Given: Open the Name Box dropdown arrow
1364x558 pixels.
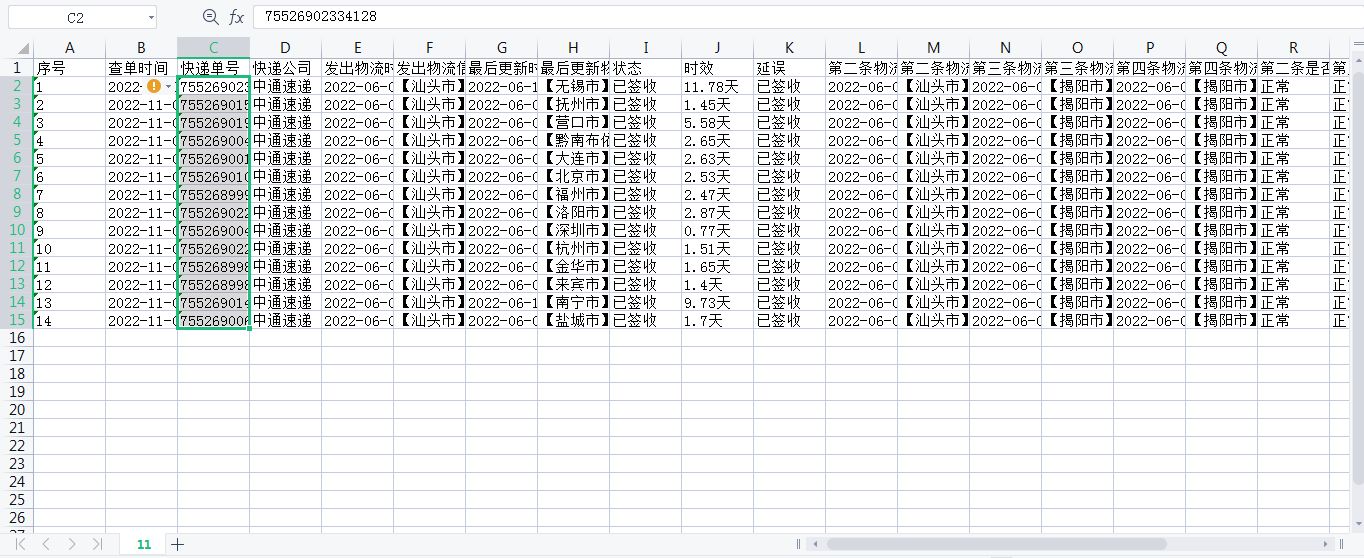Looking at the screenshot, I should pyautogui.click(x=150, y=17).
